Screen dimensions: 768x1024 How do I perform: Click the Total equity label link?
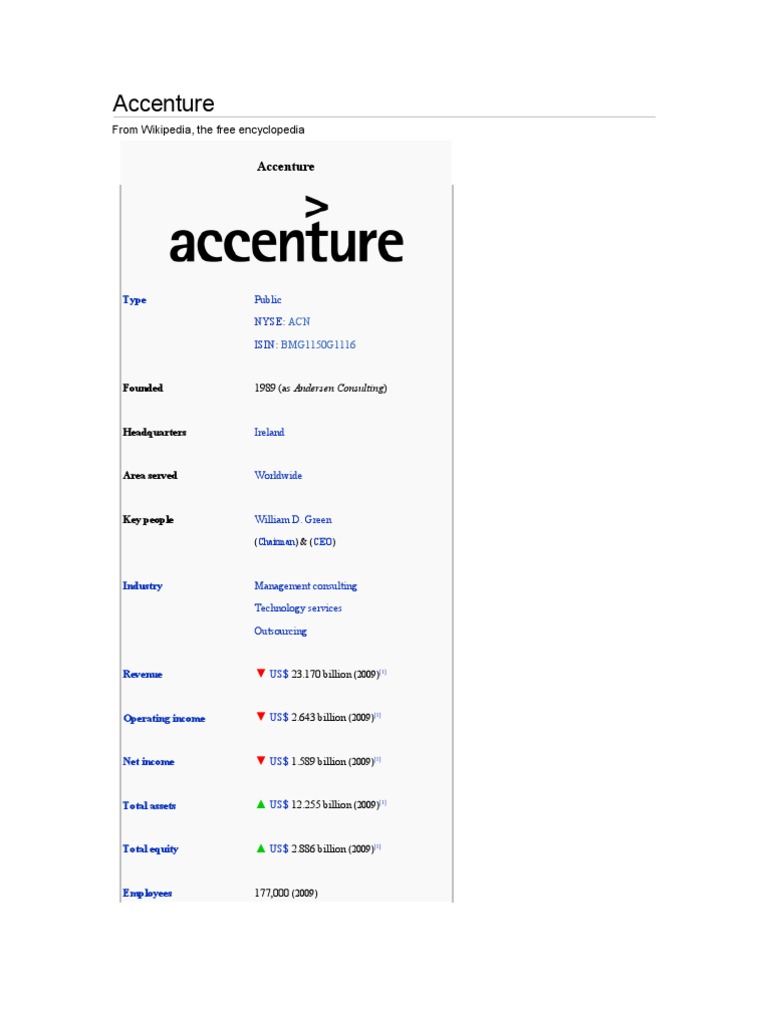tap(150, 849)
